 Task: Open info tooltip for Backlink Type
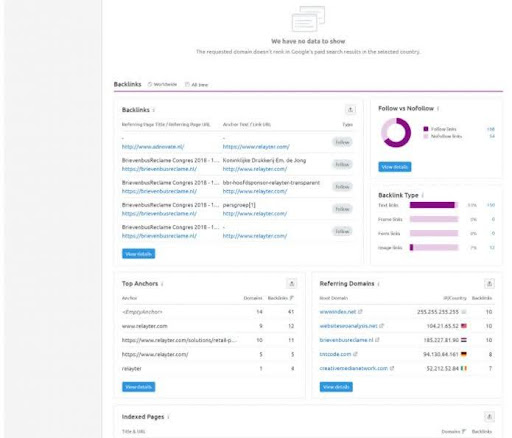tap(422, 195)
